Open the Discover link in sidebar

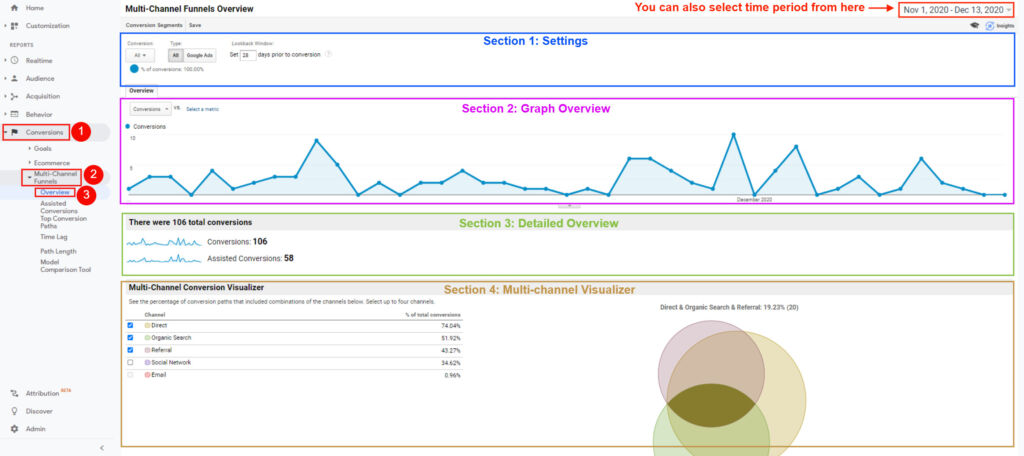[39, 411]
